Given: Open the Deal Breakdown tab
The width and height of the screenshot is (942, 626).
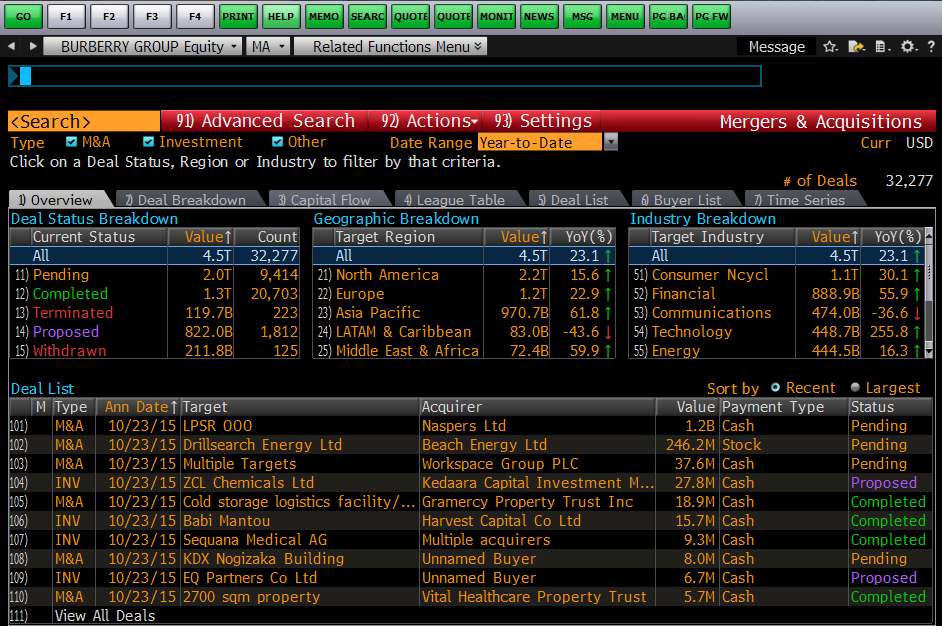Looking at the screenshot, I should click(x=185, y=200).
